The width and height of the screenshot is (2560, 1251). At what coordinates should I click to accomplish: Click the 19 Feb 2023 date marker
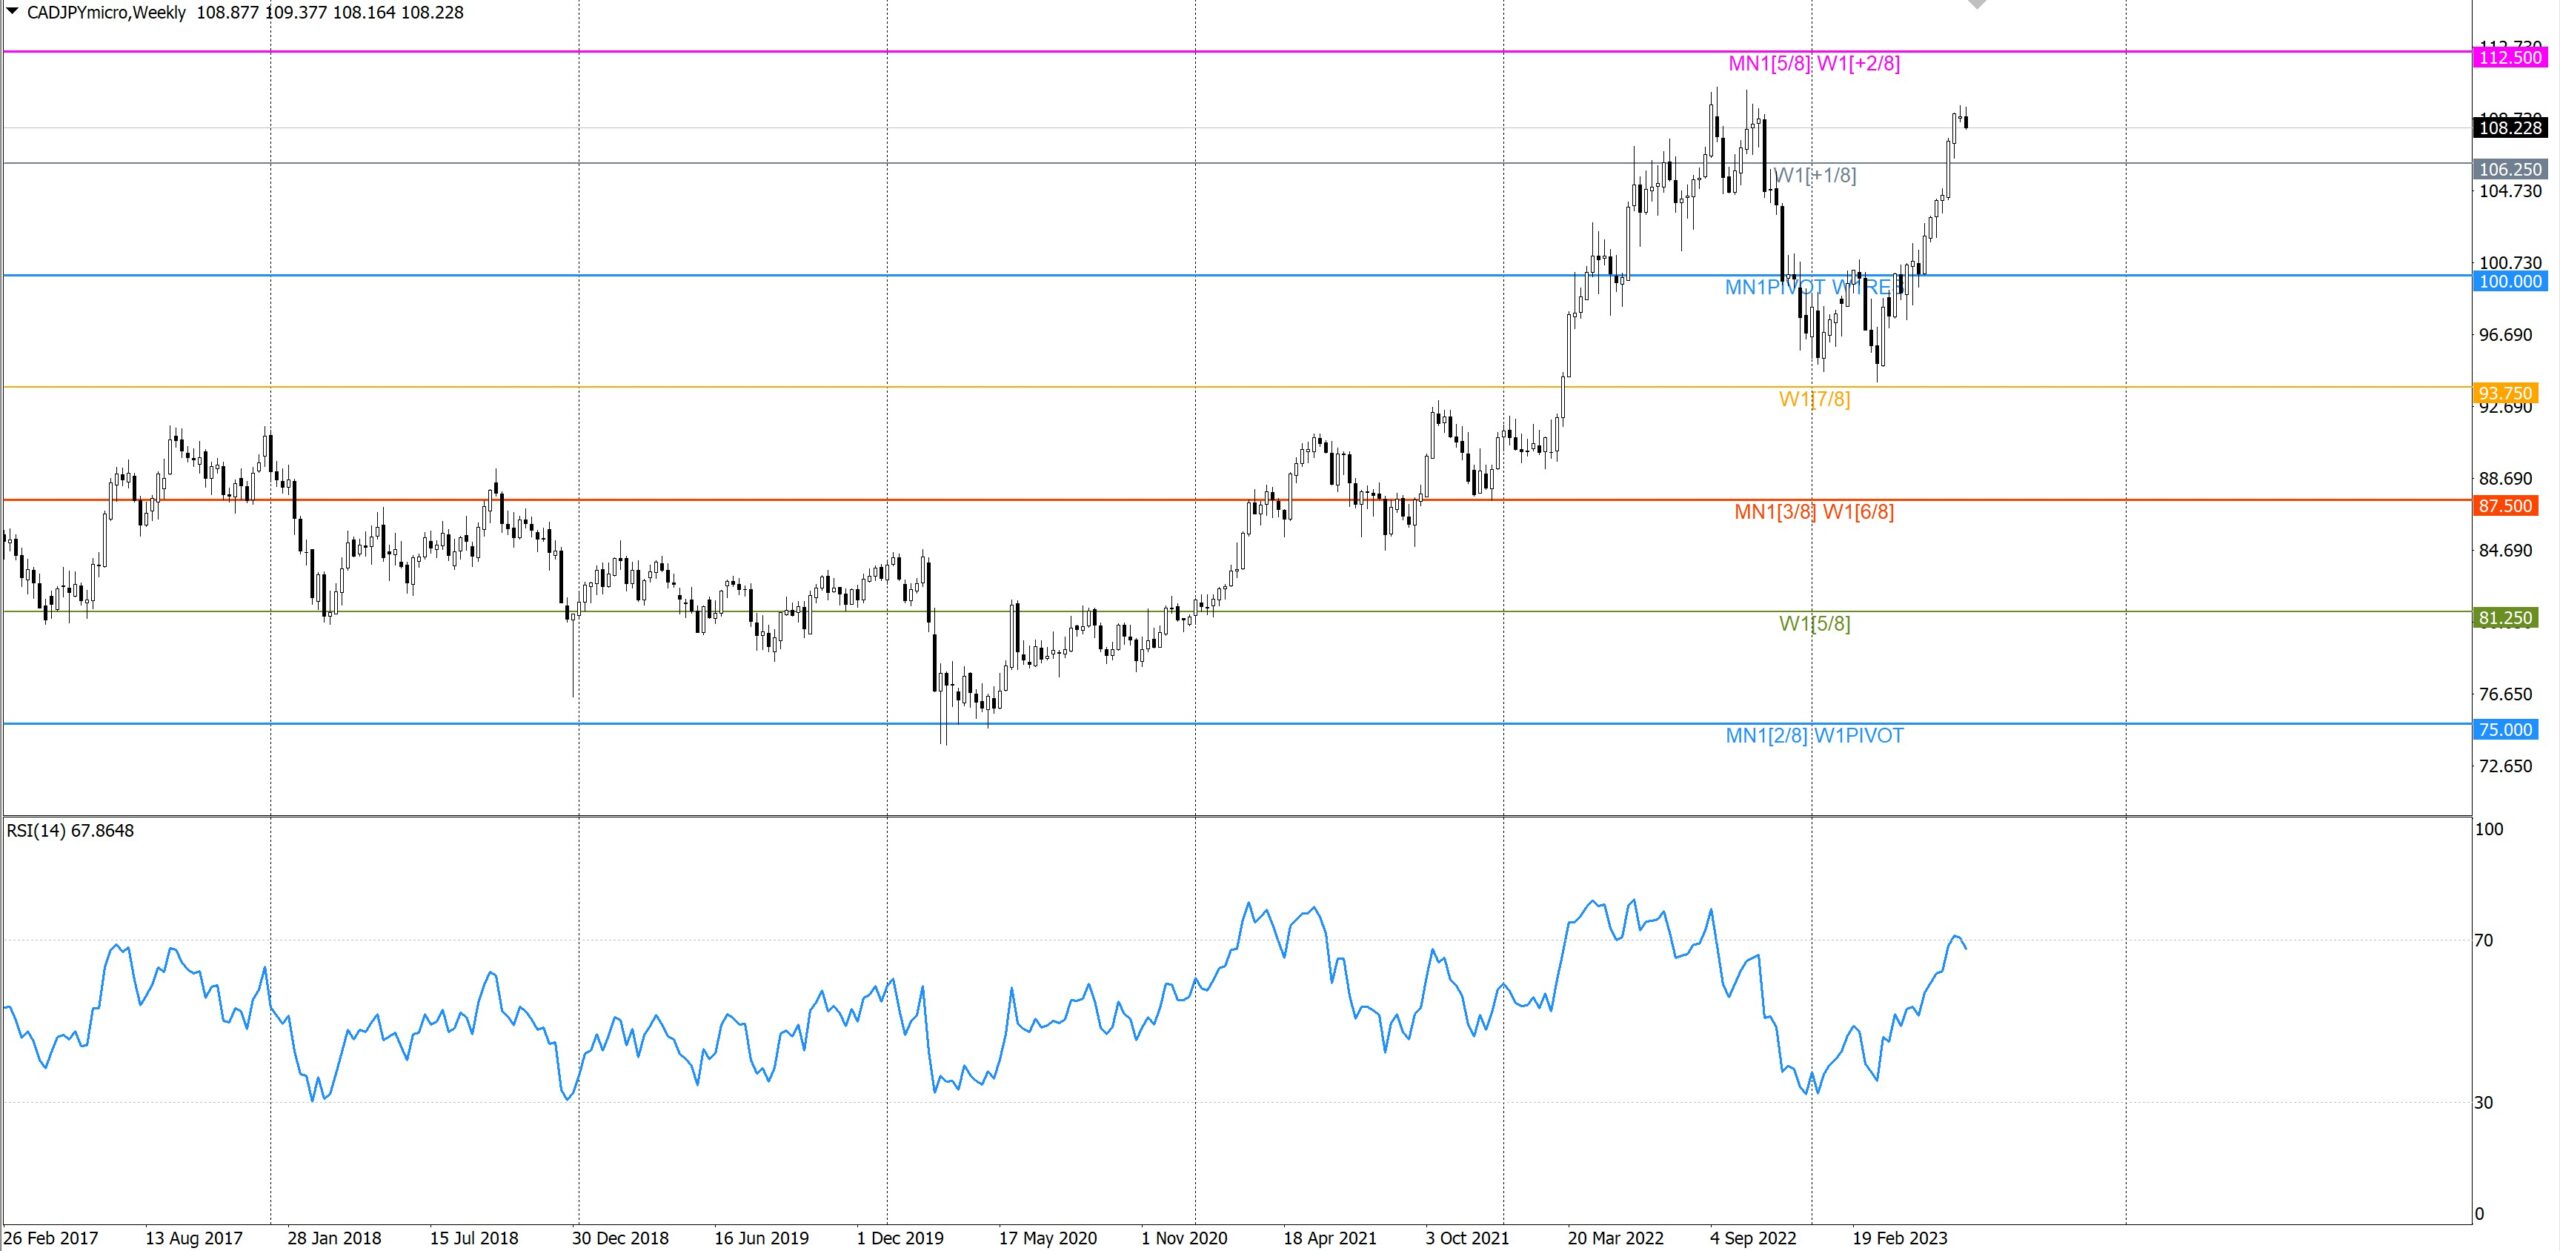coord(1899,1238)
